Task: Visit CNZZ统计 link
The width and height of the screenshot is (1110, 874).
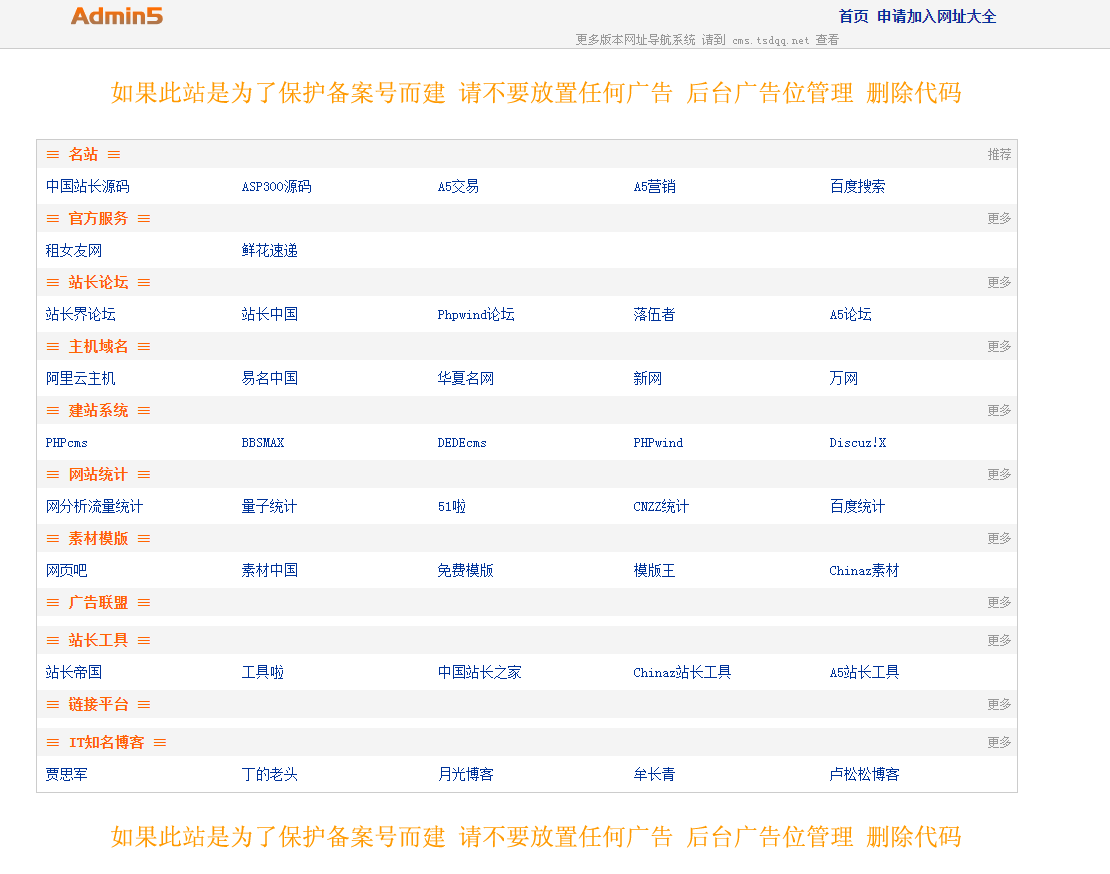Action: tap(660, 507)
